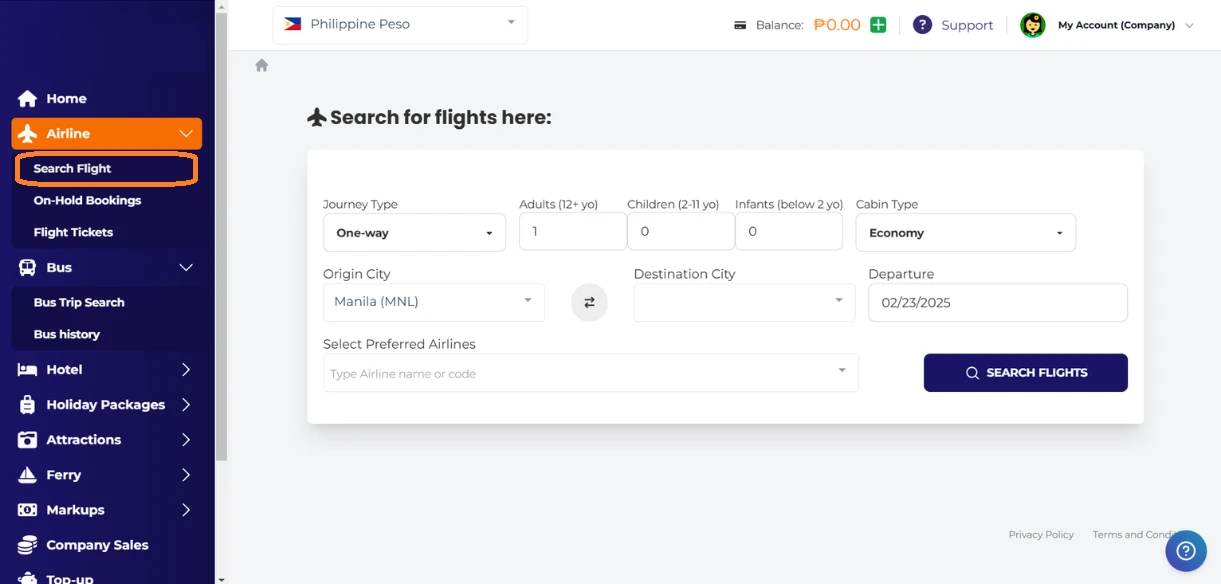
Task: Open the help chat bubble icon
Action: [1186, 551]
